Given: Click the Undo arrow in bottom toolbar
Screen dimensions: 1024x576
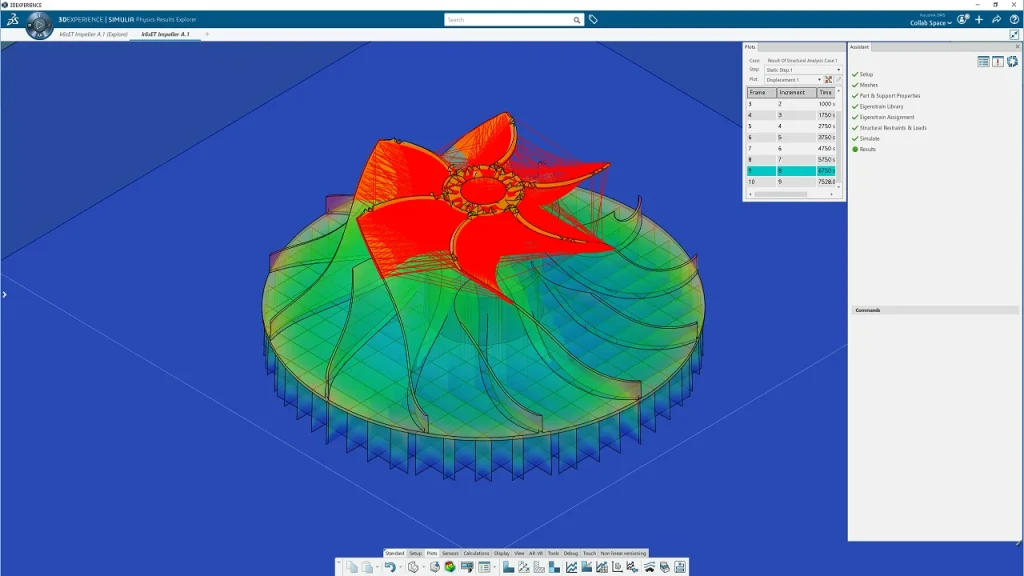Looking at the screenshot, I should click(389, 567).
